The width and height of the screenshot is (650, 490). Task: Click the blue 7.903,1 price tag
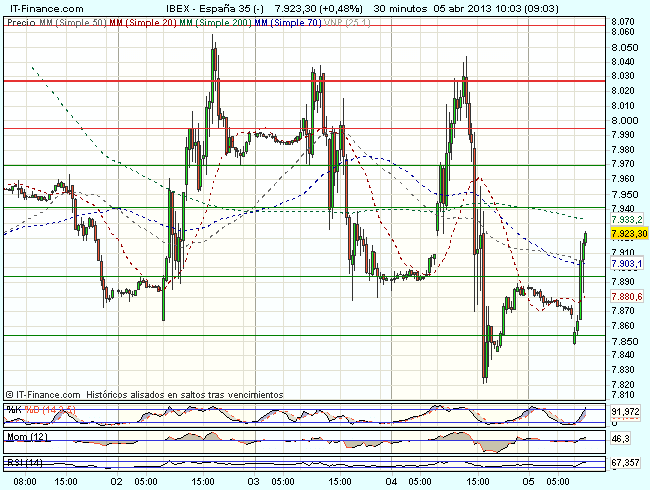[x=624, y=262]
